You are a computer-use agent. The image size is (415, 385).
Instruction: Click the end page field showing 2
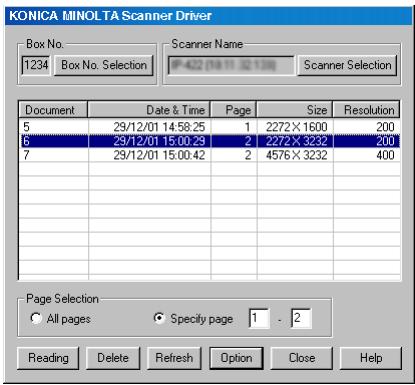click(301, 318)
